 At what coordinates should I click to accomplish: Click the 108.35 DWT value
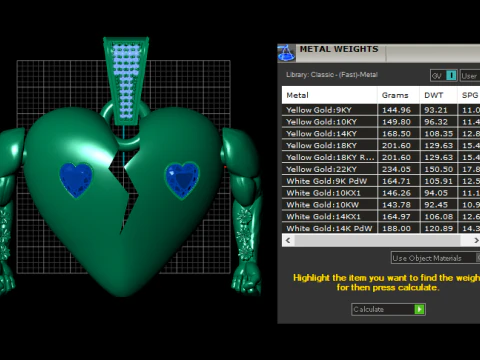(x=439, y=134)
